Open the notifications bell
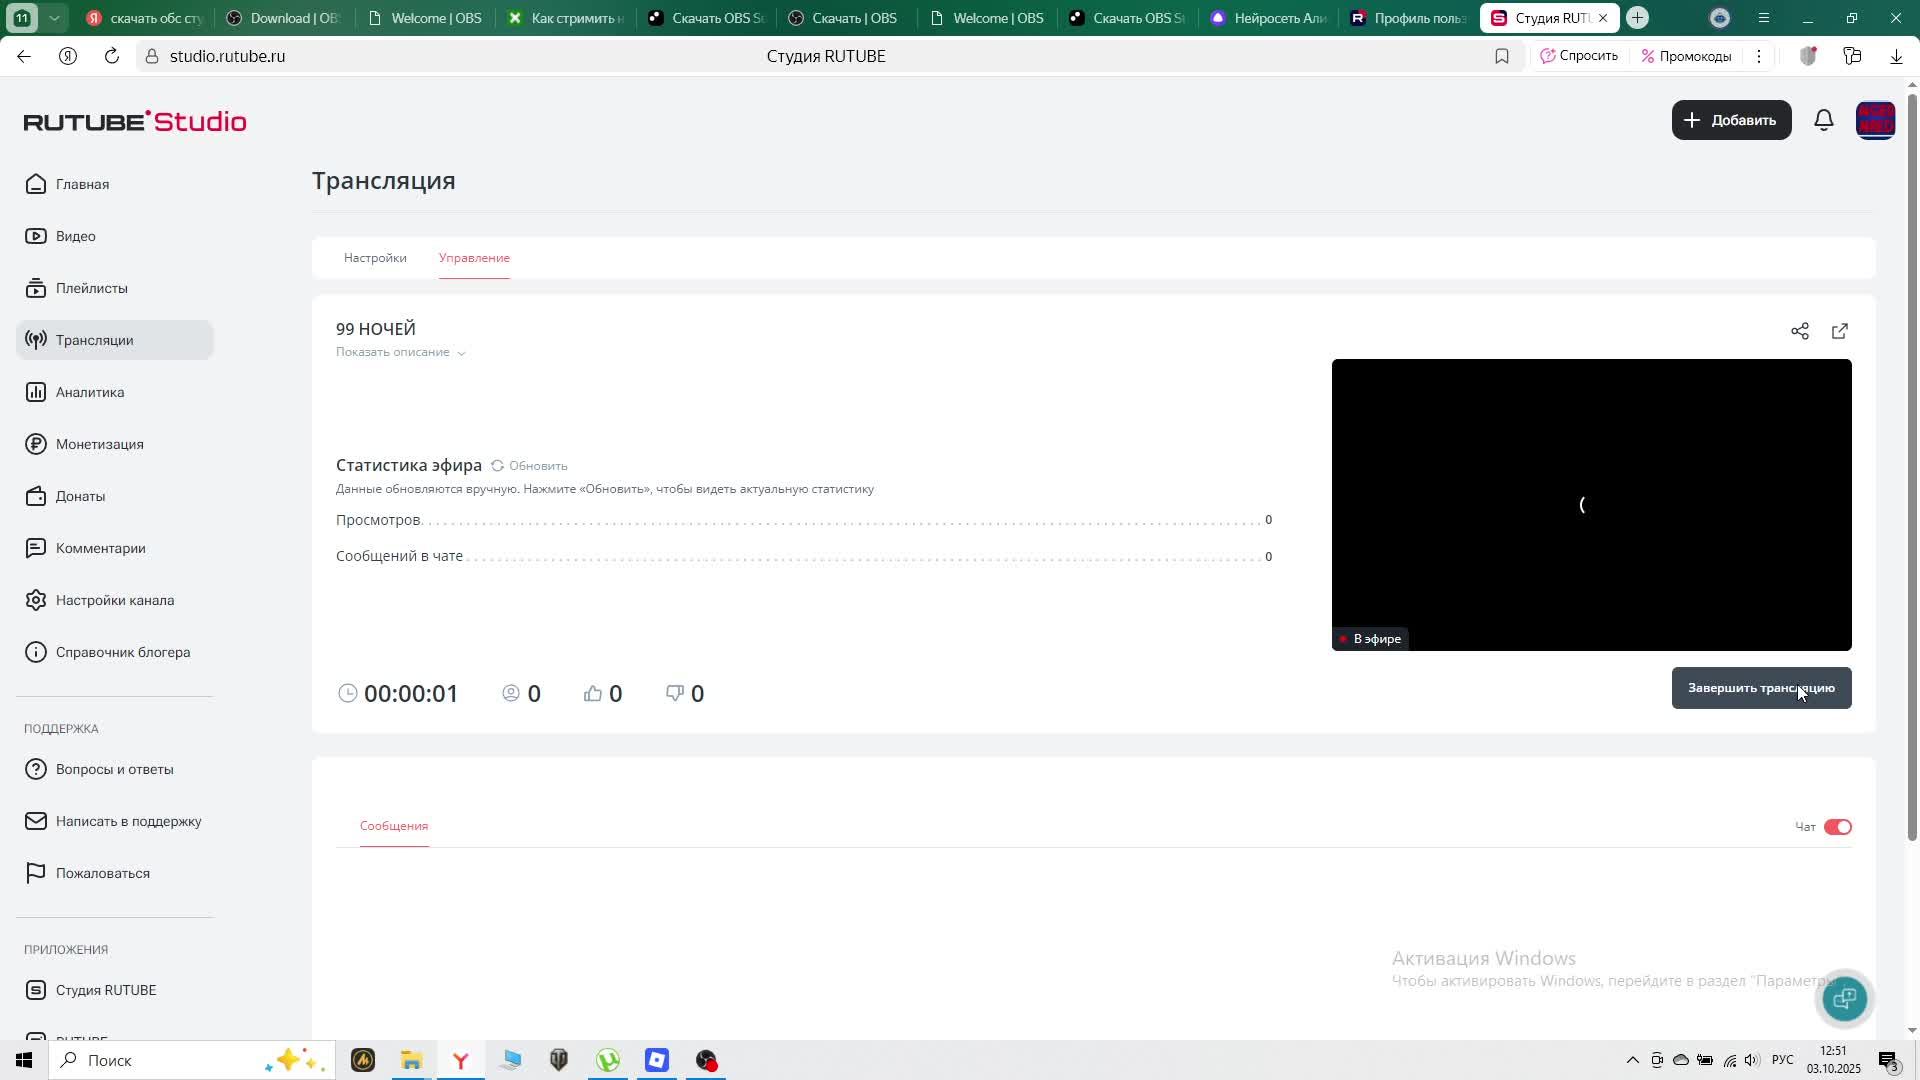The height and width of the screenshot is (1080, 1920). pyautogui.click(x=1824, y=120)
